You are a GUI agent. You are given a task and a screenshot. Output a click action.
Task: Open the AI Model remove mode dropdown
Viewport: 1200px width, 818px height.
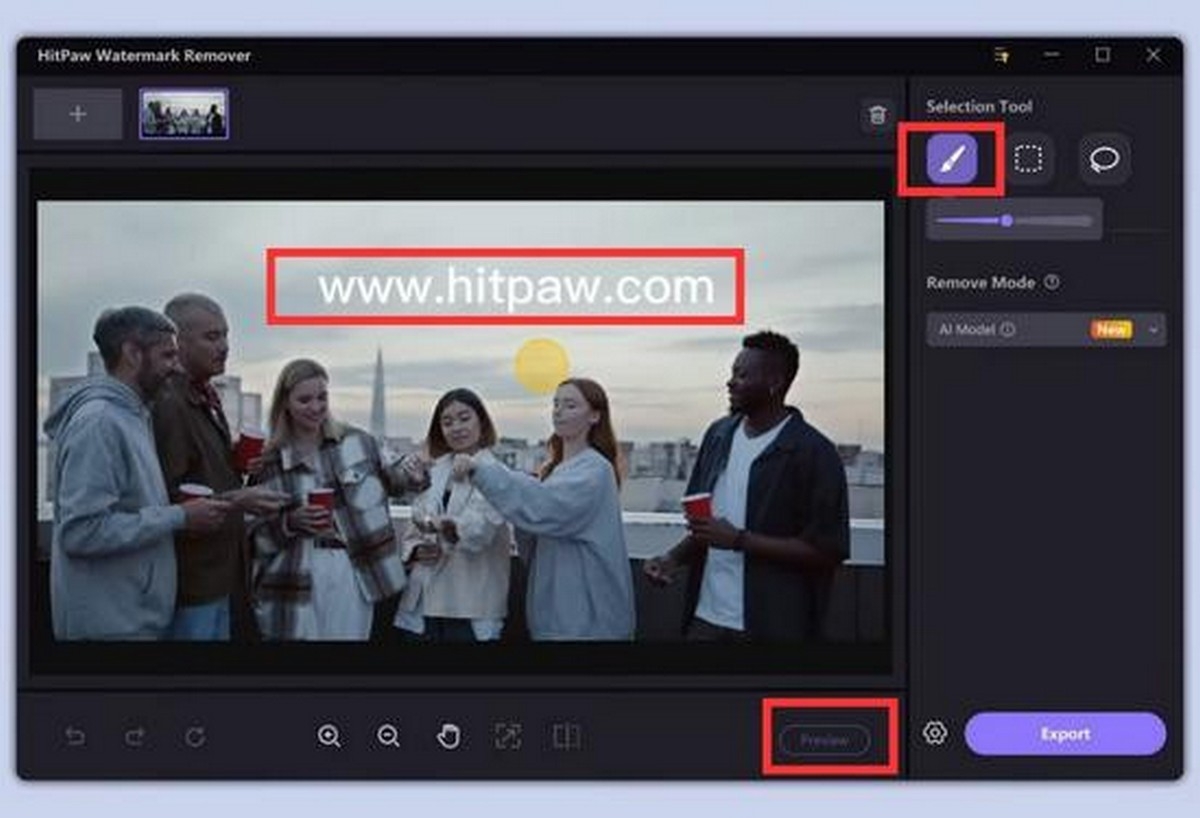[1046, 329]
